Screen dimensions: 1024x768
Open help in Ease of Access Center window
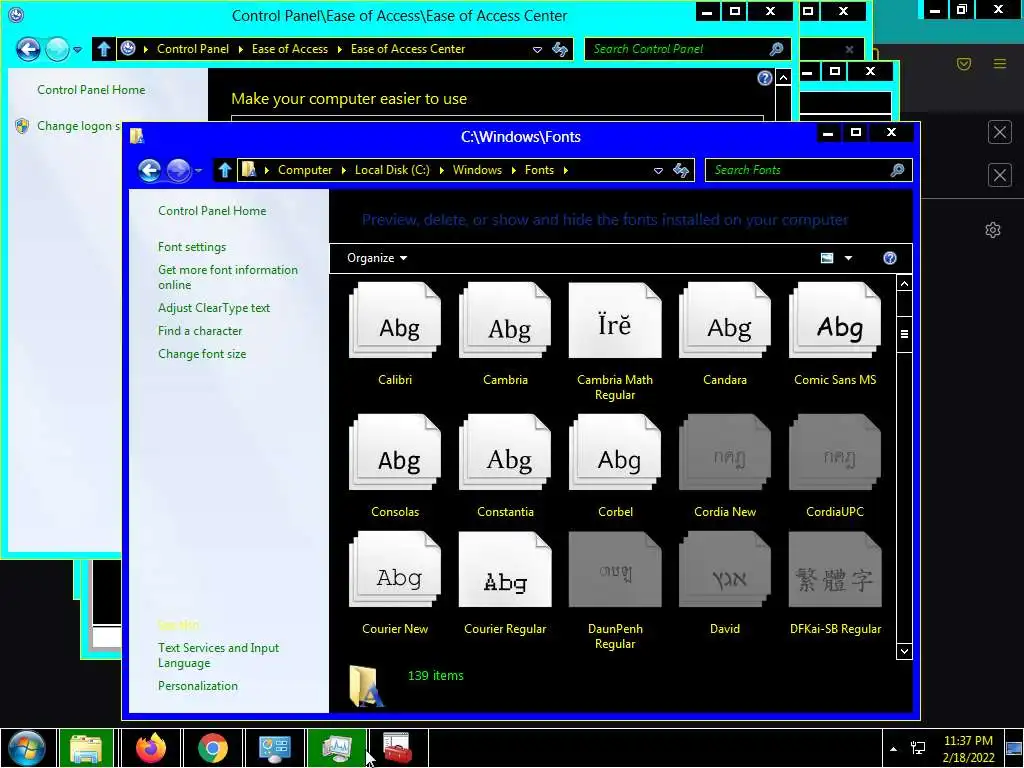(765, 78)
